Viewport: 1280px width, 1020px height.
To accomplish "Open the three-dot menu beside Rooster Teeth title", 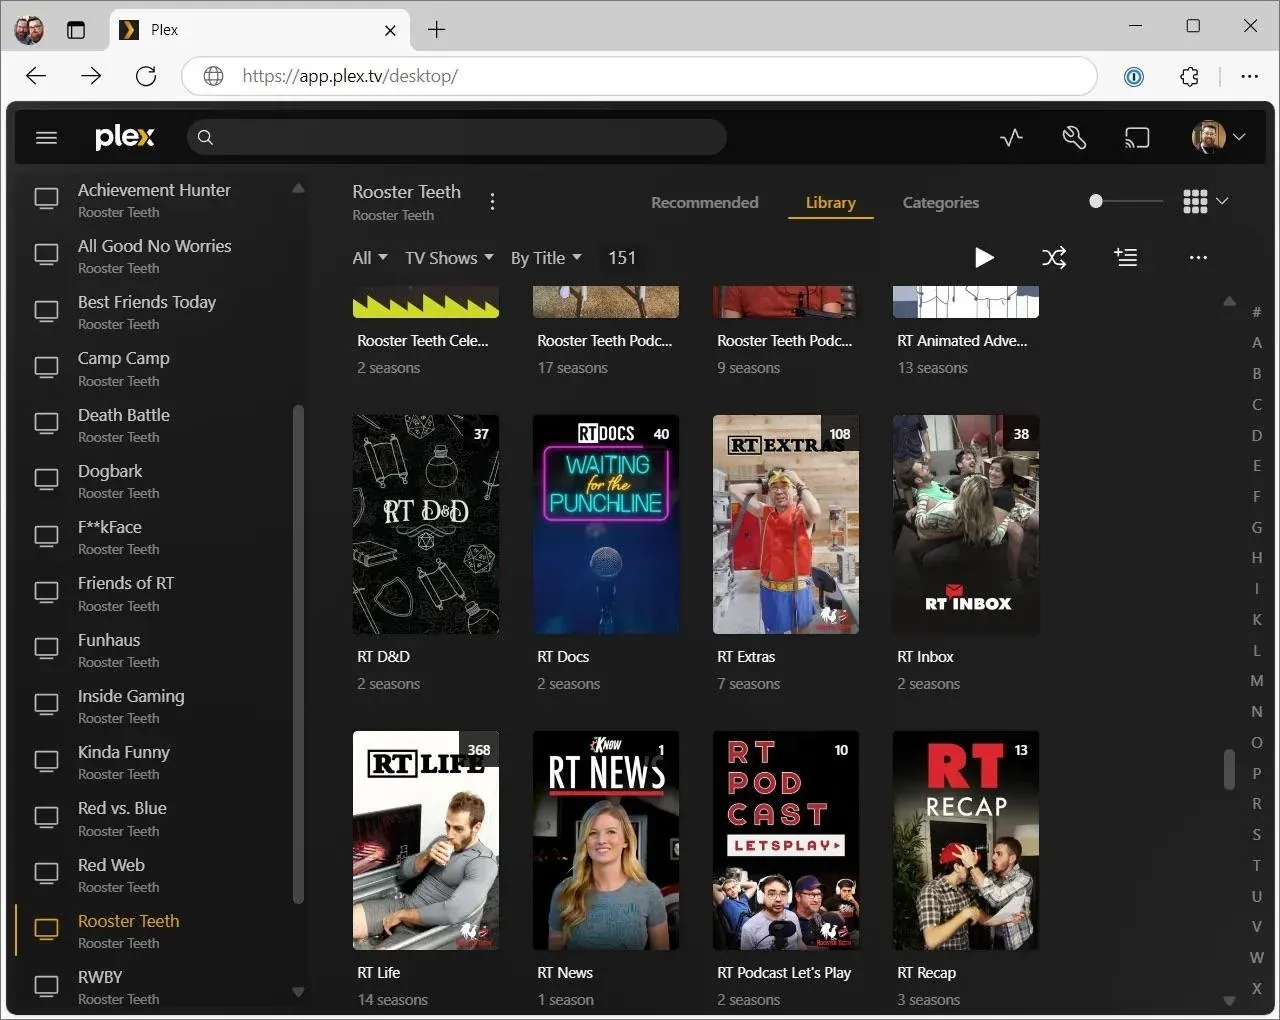I will click(492, 202).
